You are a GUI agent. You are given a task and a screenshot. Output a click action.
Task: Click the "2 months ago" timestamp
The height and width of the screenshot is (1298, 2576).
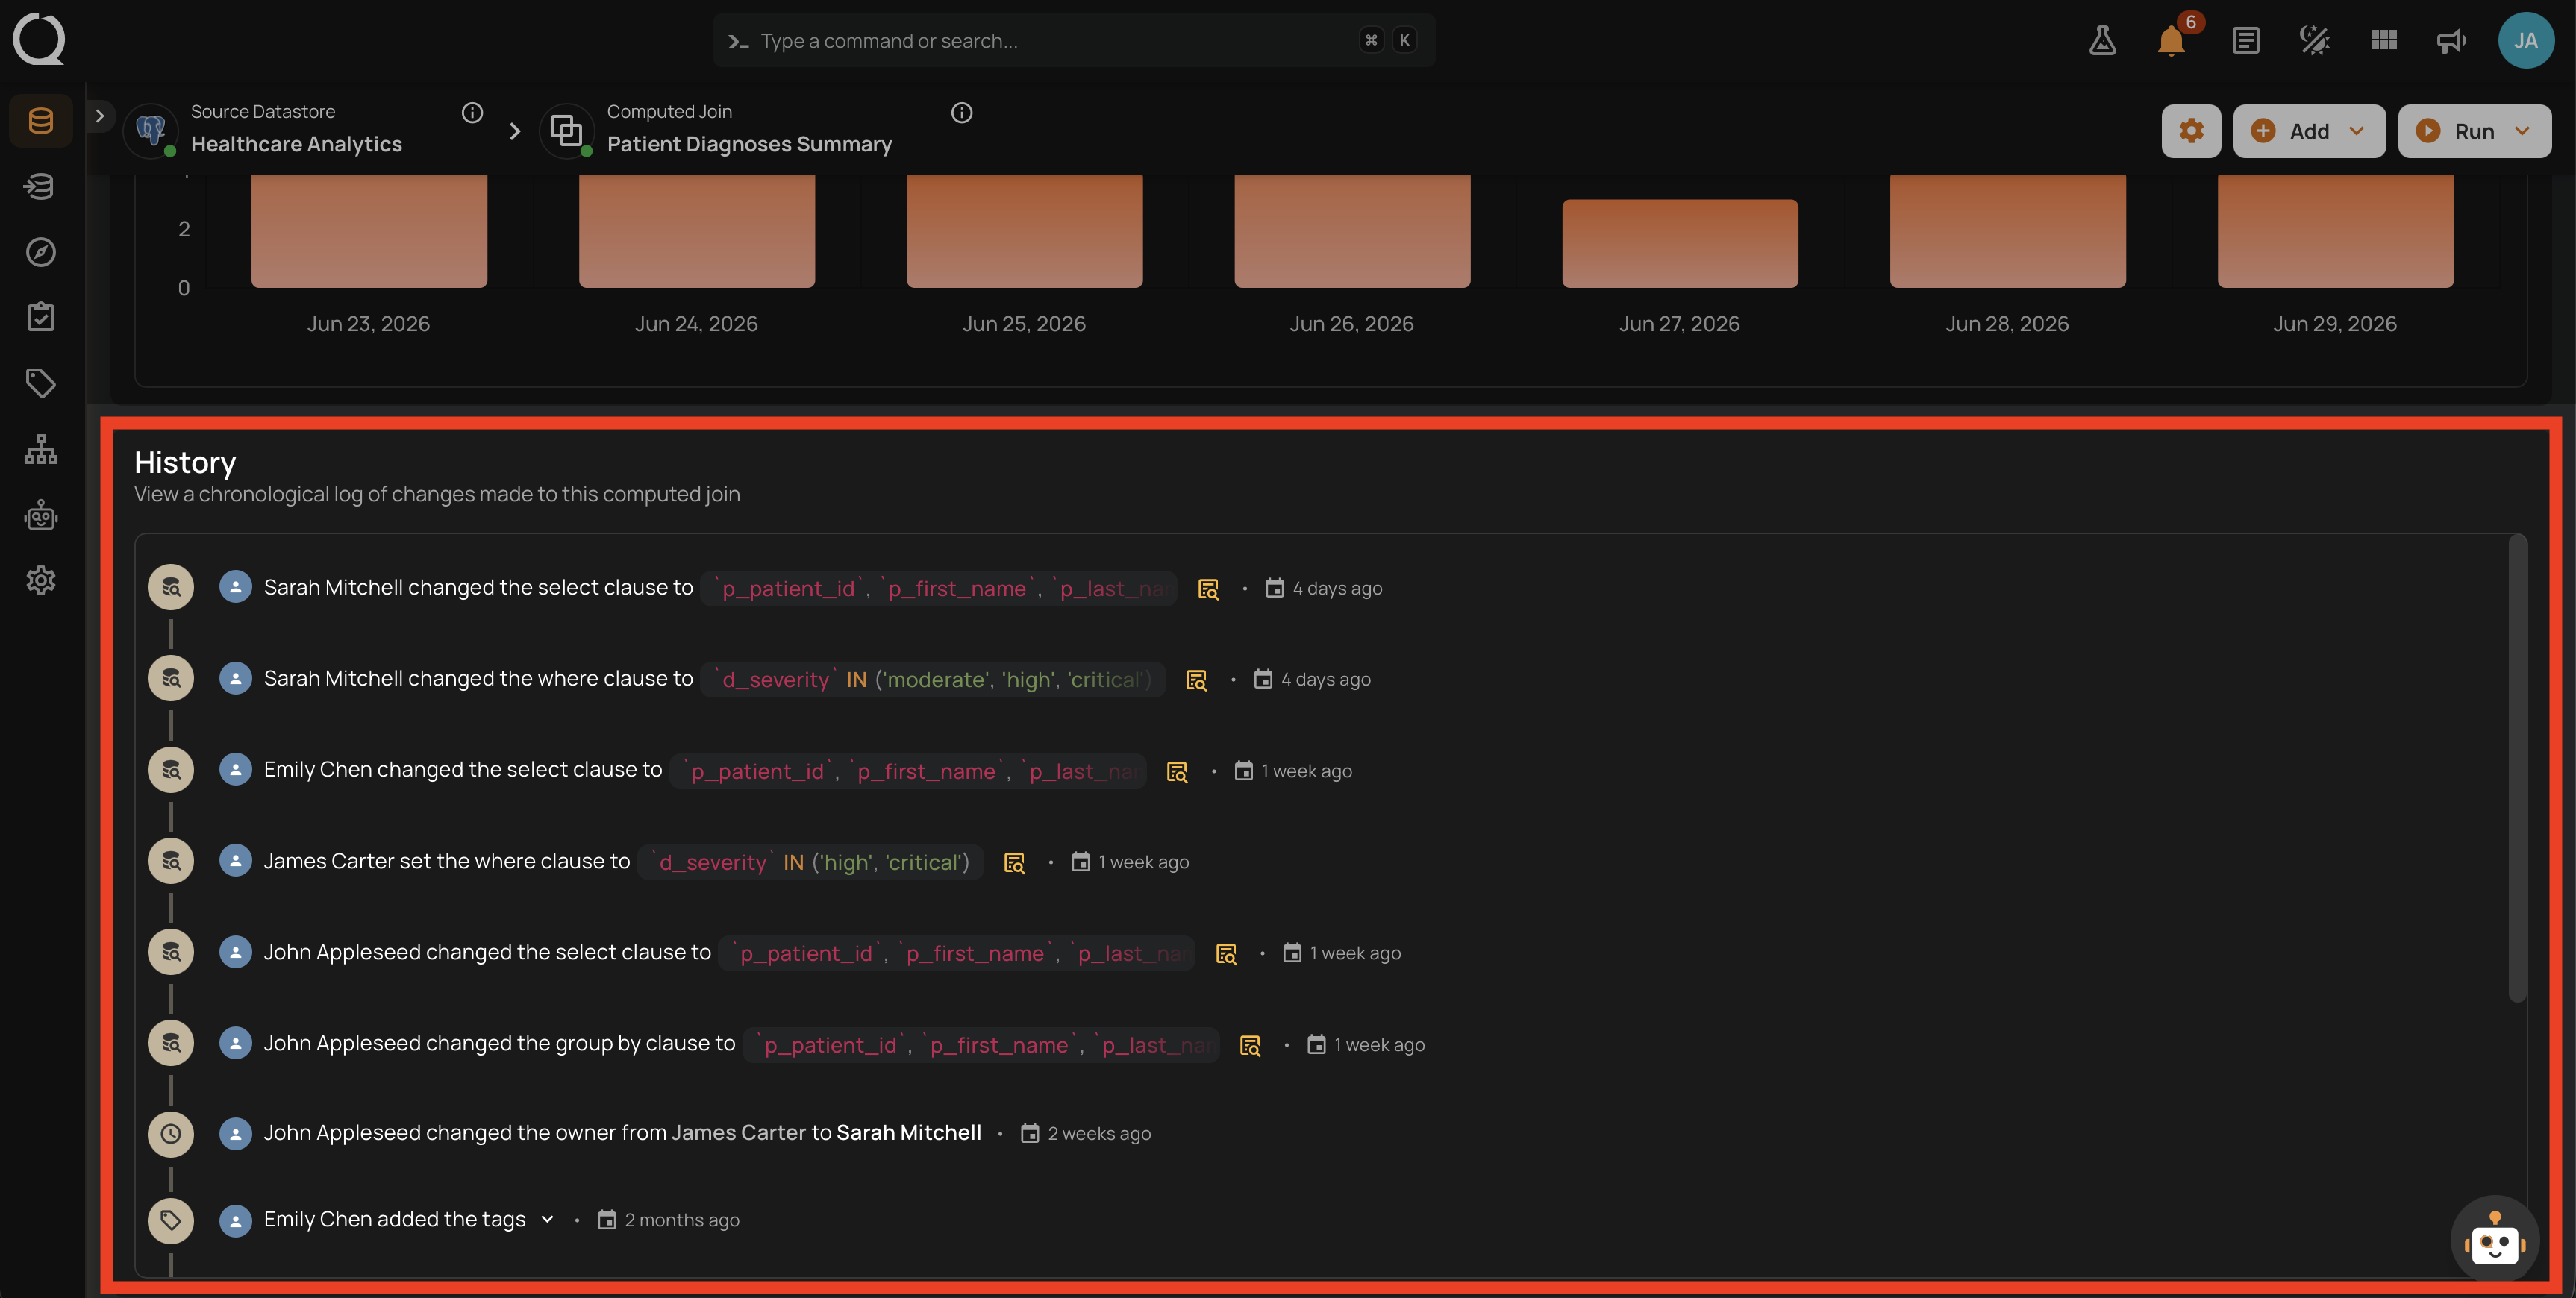[682, 1220]
